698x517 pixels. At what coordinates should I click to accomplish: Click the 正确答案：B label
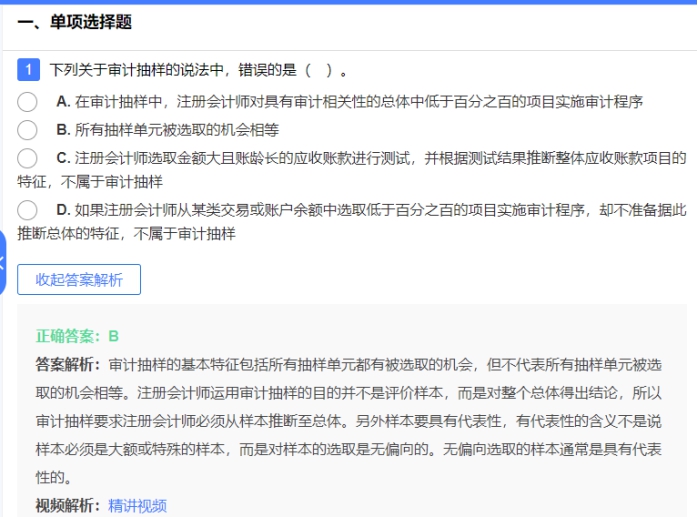tap(77, 336)
